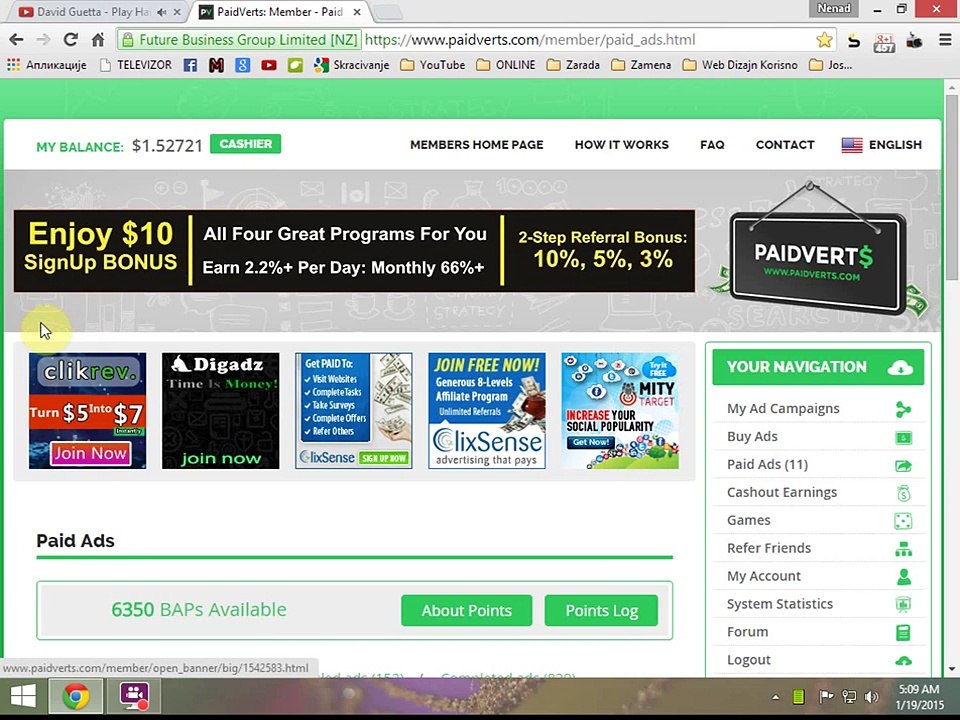Image resolution: width=960 pixels, height=720 pixels.
Task: Click the System Statistics chart icon
Action: click(x=903, y=604)
